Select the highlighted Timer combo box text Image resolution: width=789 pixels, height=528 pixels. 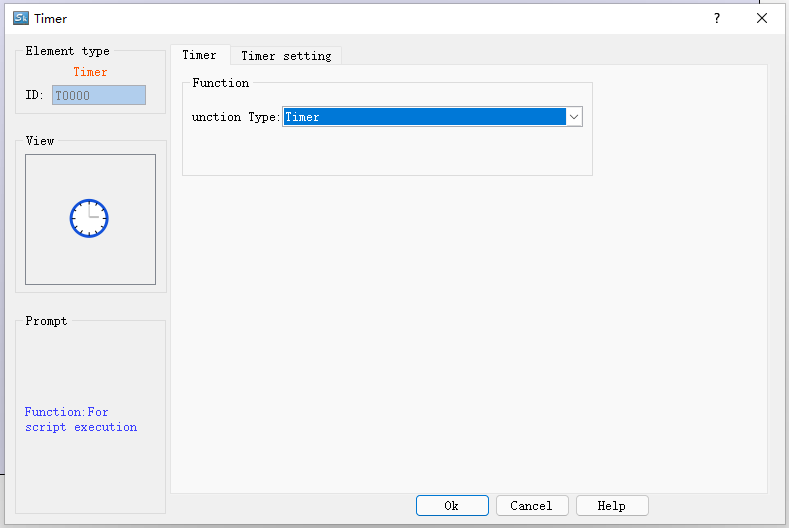coord(424,117)
